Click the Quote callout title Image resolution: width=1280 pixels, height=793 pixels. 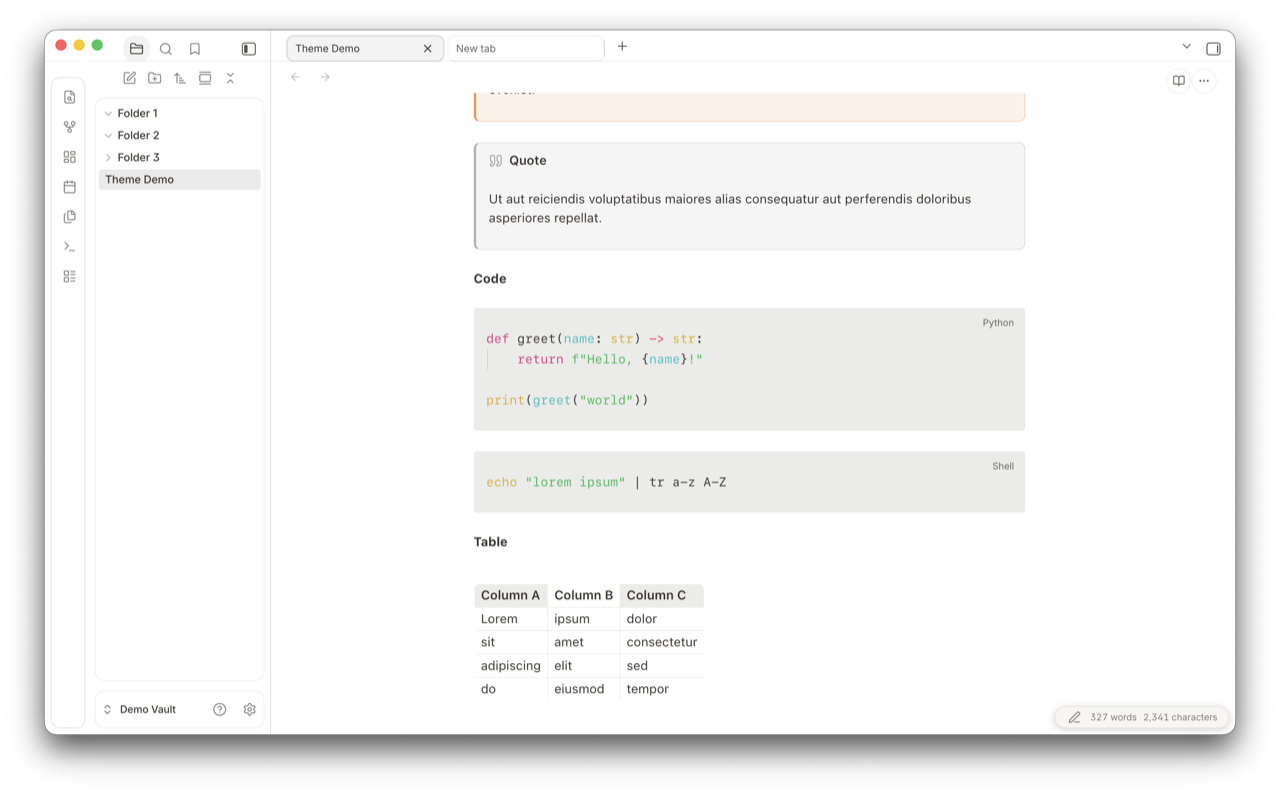click(527, 160)
